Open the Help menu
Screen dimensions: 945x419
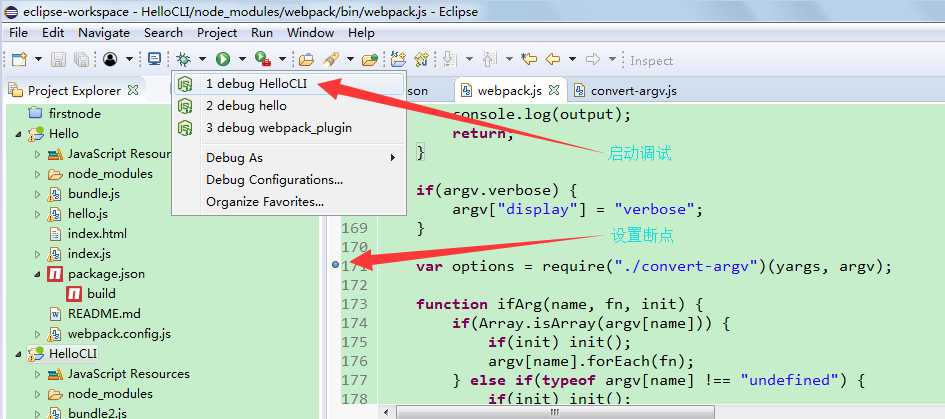361,33
